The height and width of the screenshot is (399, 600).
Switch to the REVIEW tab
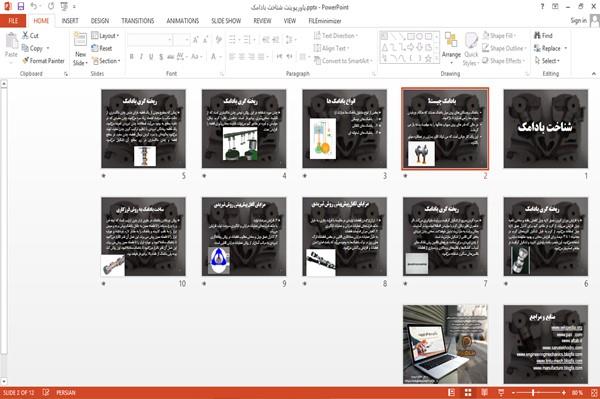[x=262, y=21]
